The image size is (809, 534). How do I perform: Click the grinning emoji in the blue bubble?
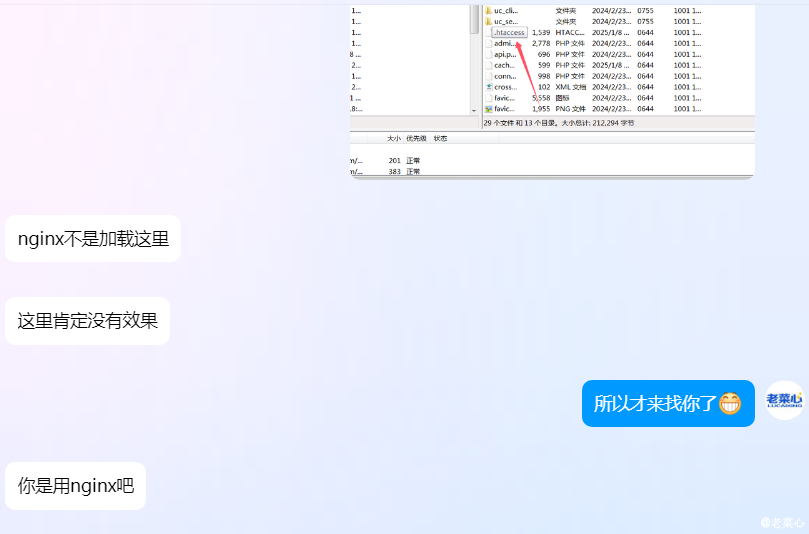(730, 403)
